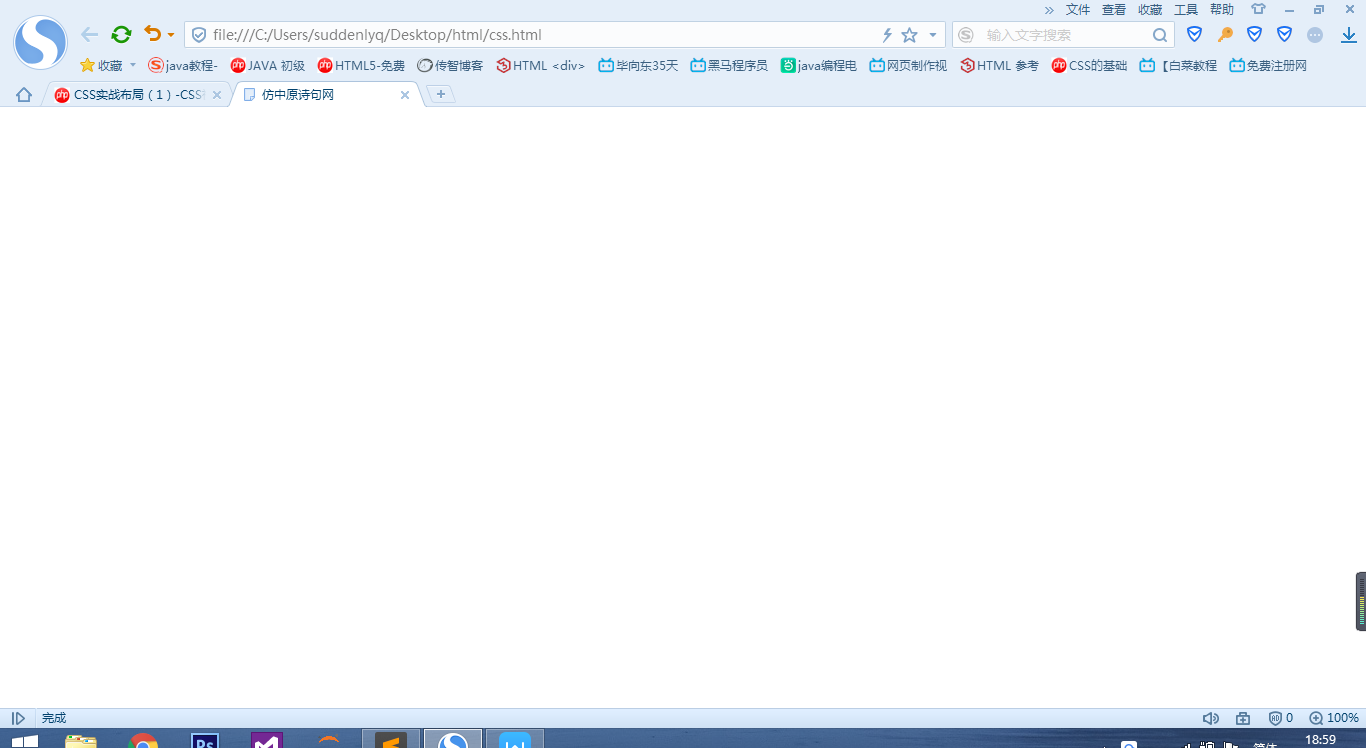Screen dimensions: 1366x748
Task: Click the magnifier search icon
Action: [1160, 35]
